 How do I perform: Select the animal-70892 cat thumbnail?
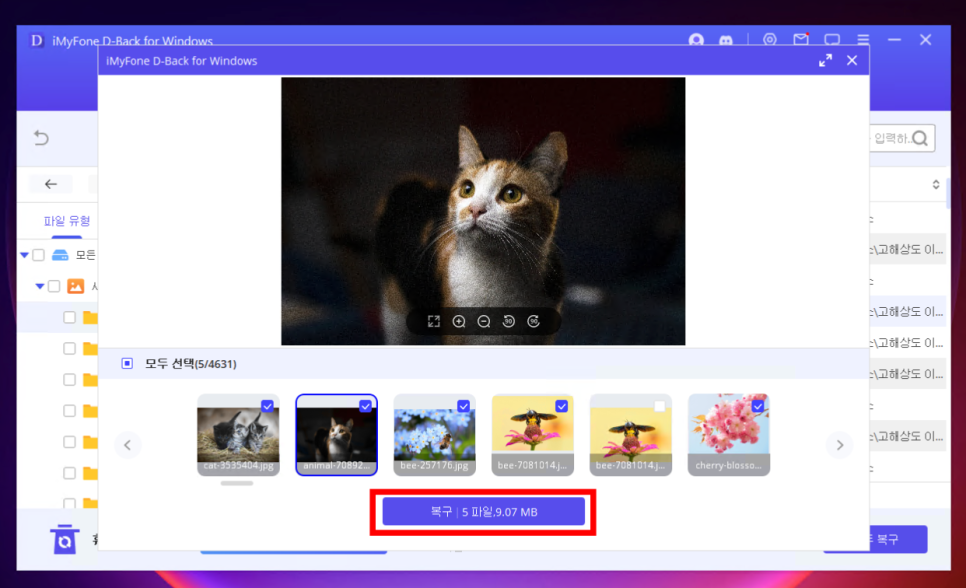[x=336, y=435]
